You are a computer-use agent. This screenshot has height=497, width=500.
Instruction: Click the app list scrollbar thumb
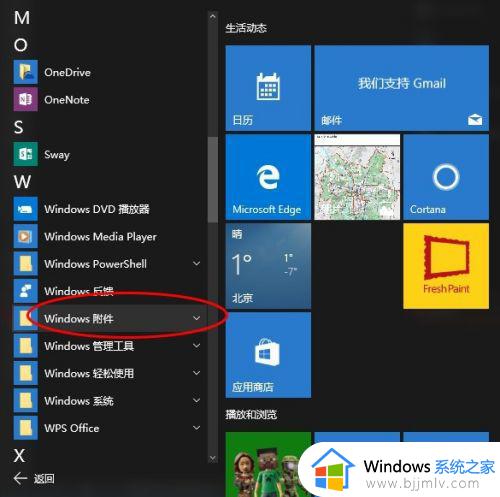212,179
